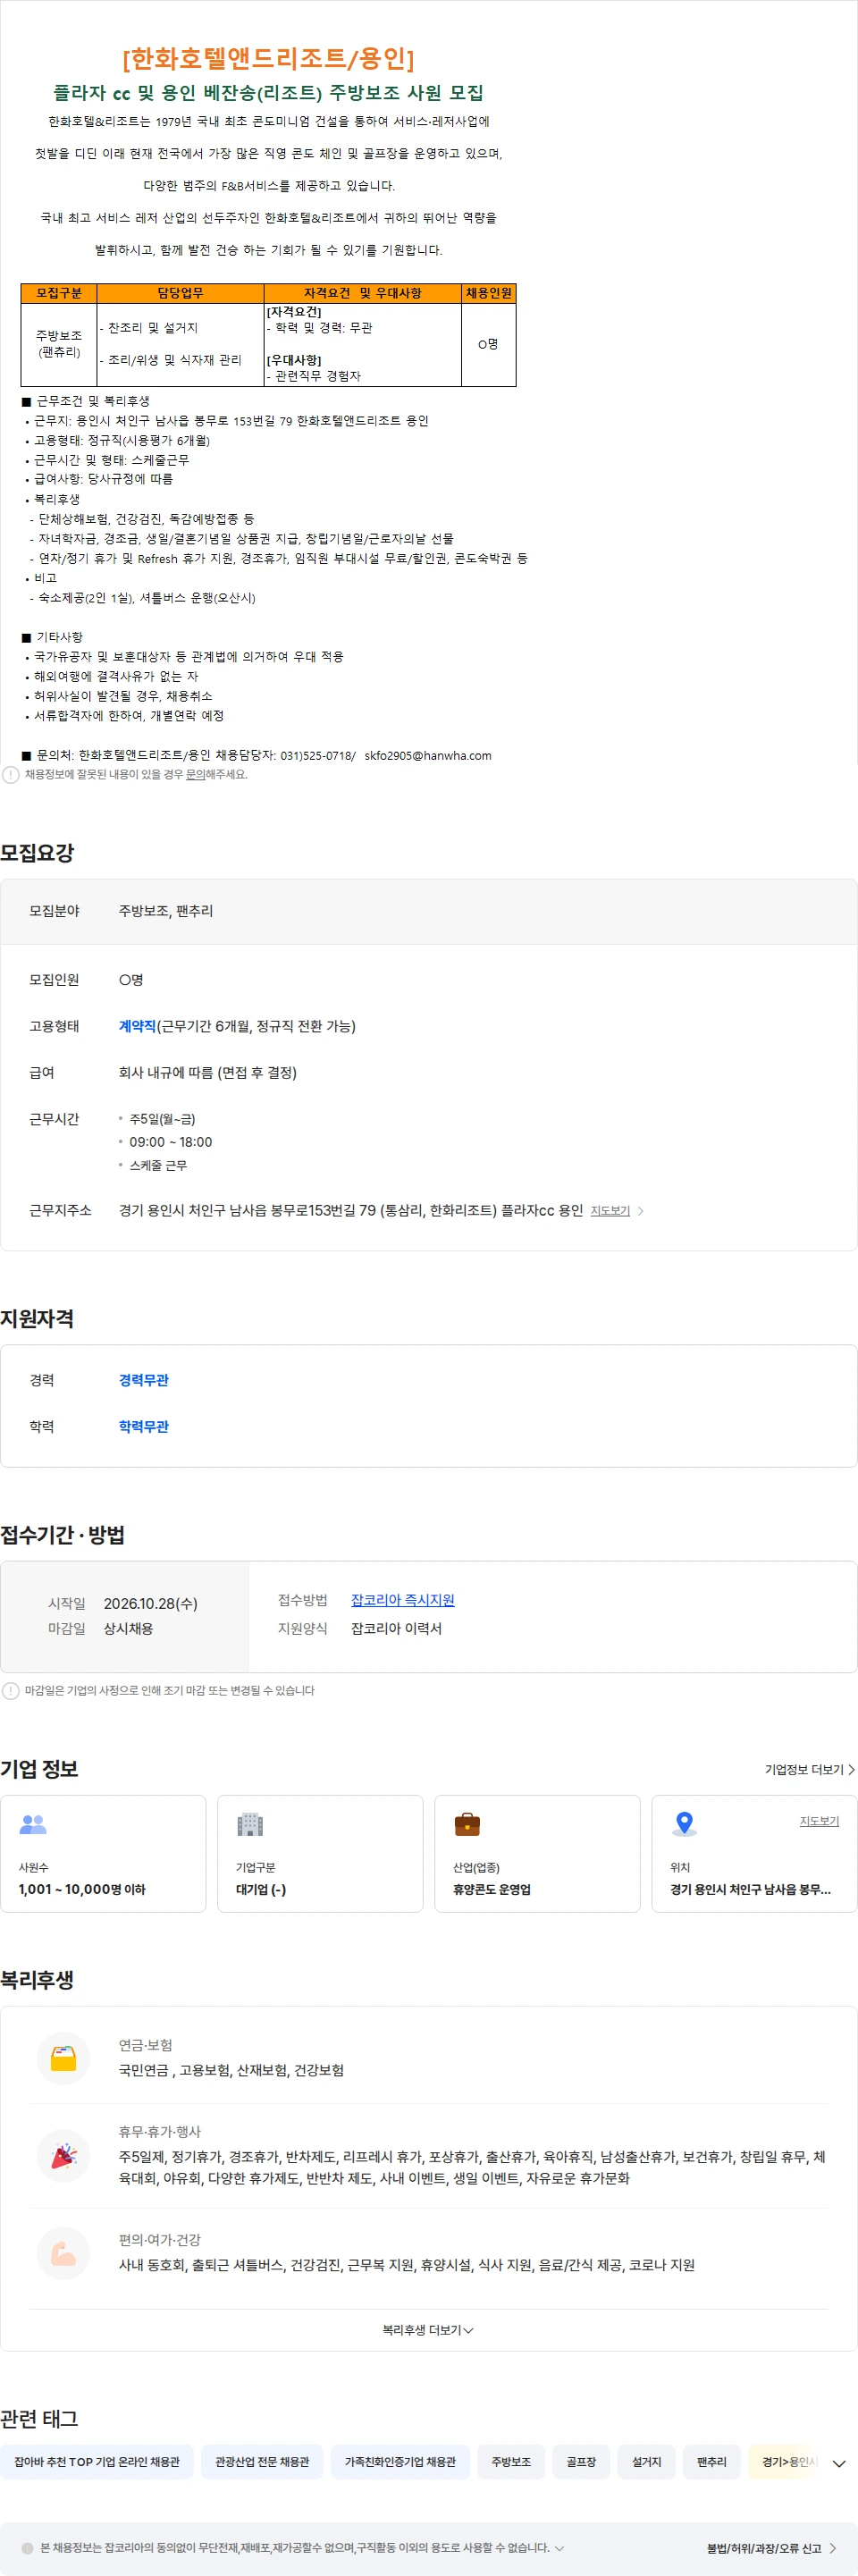Click the 위치 경기 용인시 card text
Image resolution: width=858 pixels, height=2576 pixels.
(x=750, y=1889)
